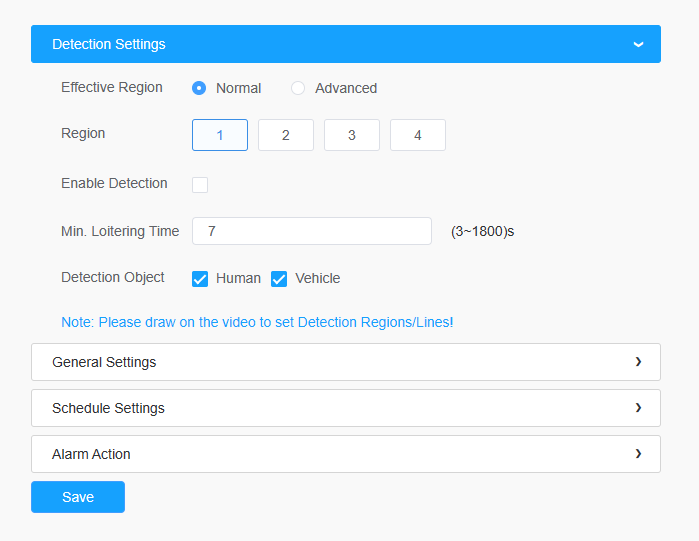The width and height of the screenshot is (699, 541).
Task: Expand the Schedule Settings section
Action: [346, 408]
